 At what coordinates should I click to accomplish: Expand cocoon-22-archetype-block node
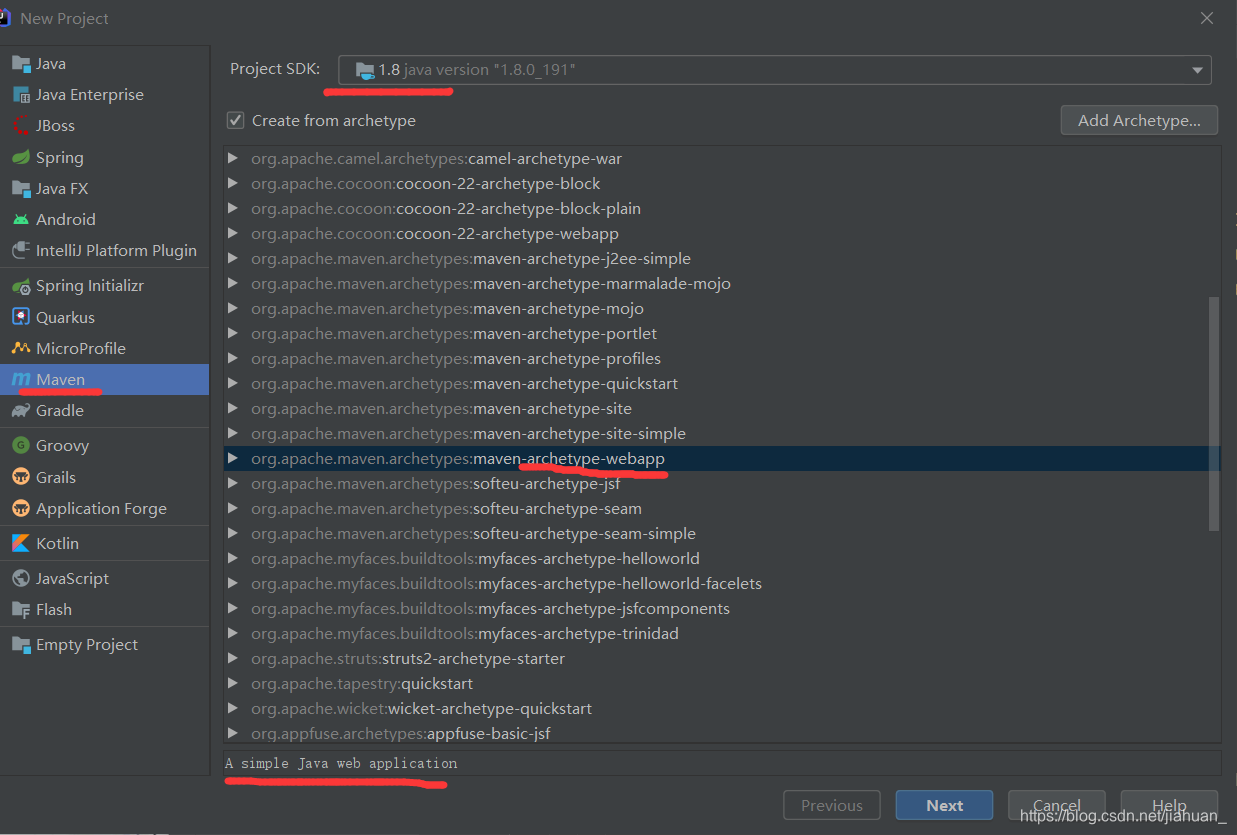pyautogui.click(x=233, y=184)
